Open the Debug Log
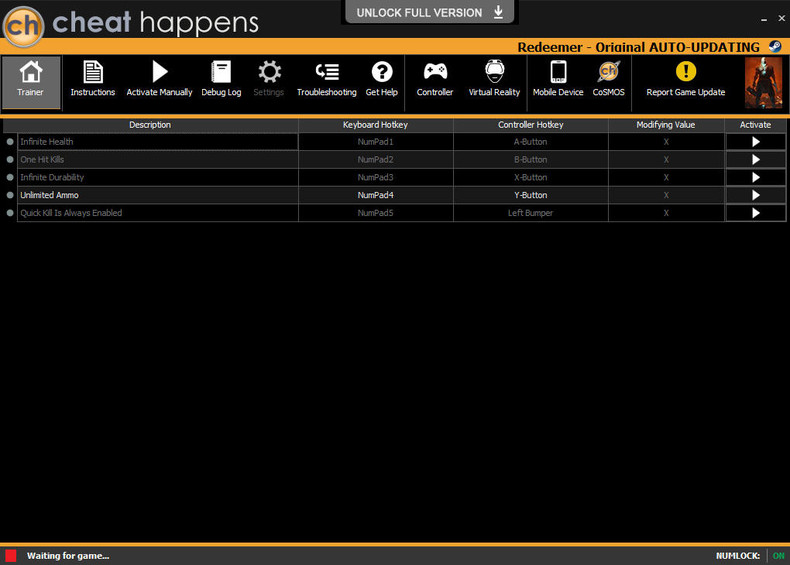This screenshot has height=565, width=790. (221, 79)
